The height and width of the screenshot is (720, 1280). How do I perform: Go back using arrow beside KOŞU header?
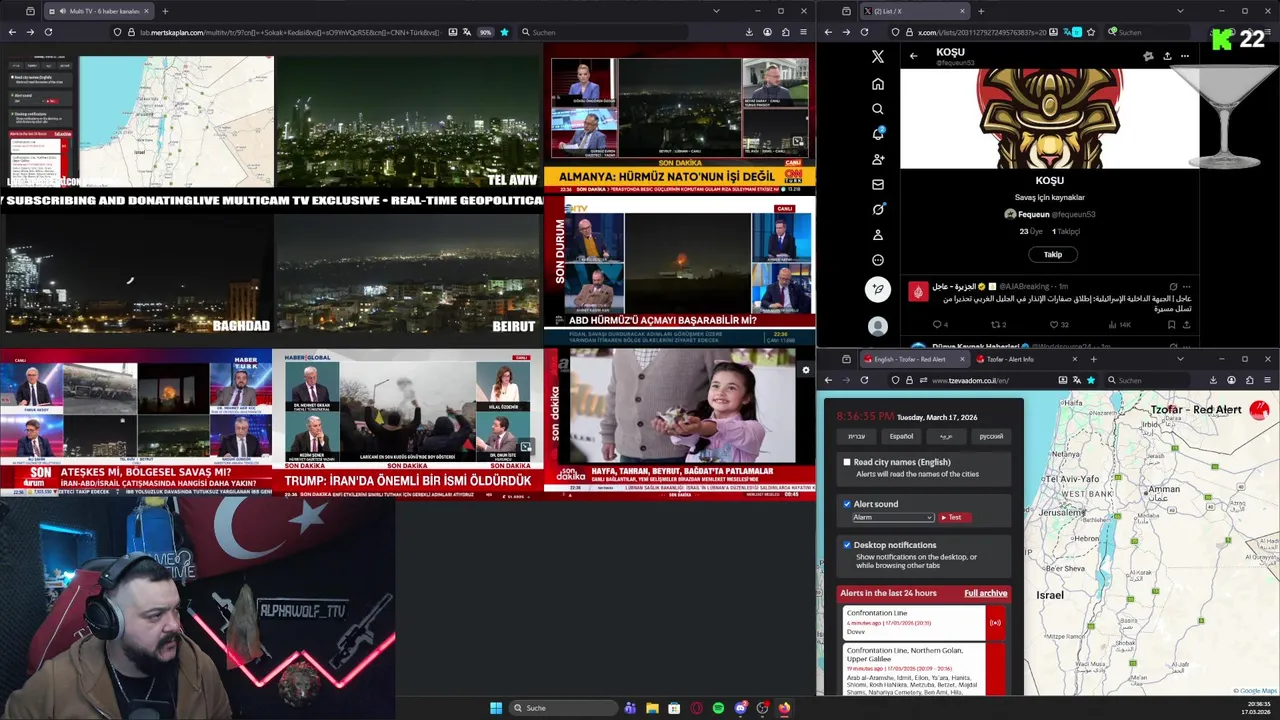coord(913,56)
